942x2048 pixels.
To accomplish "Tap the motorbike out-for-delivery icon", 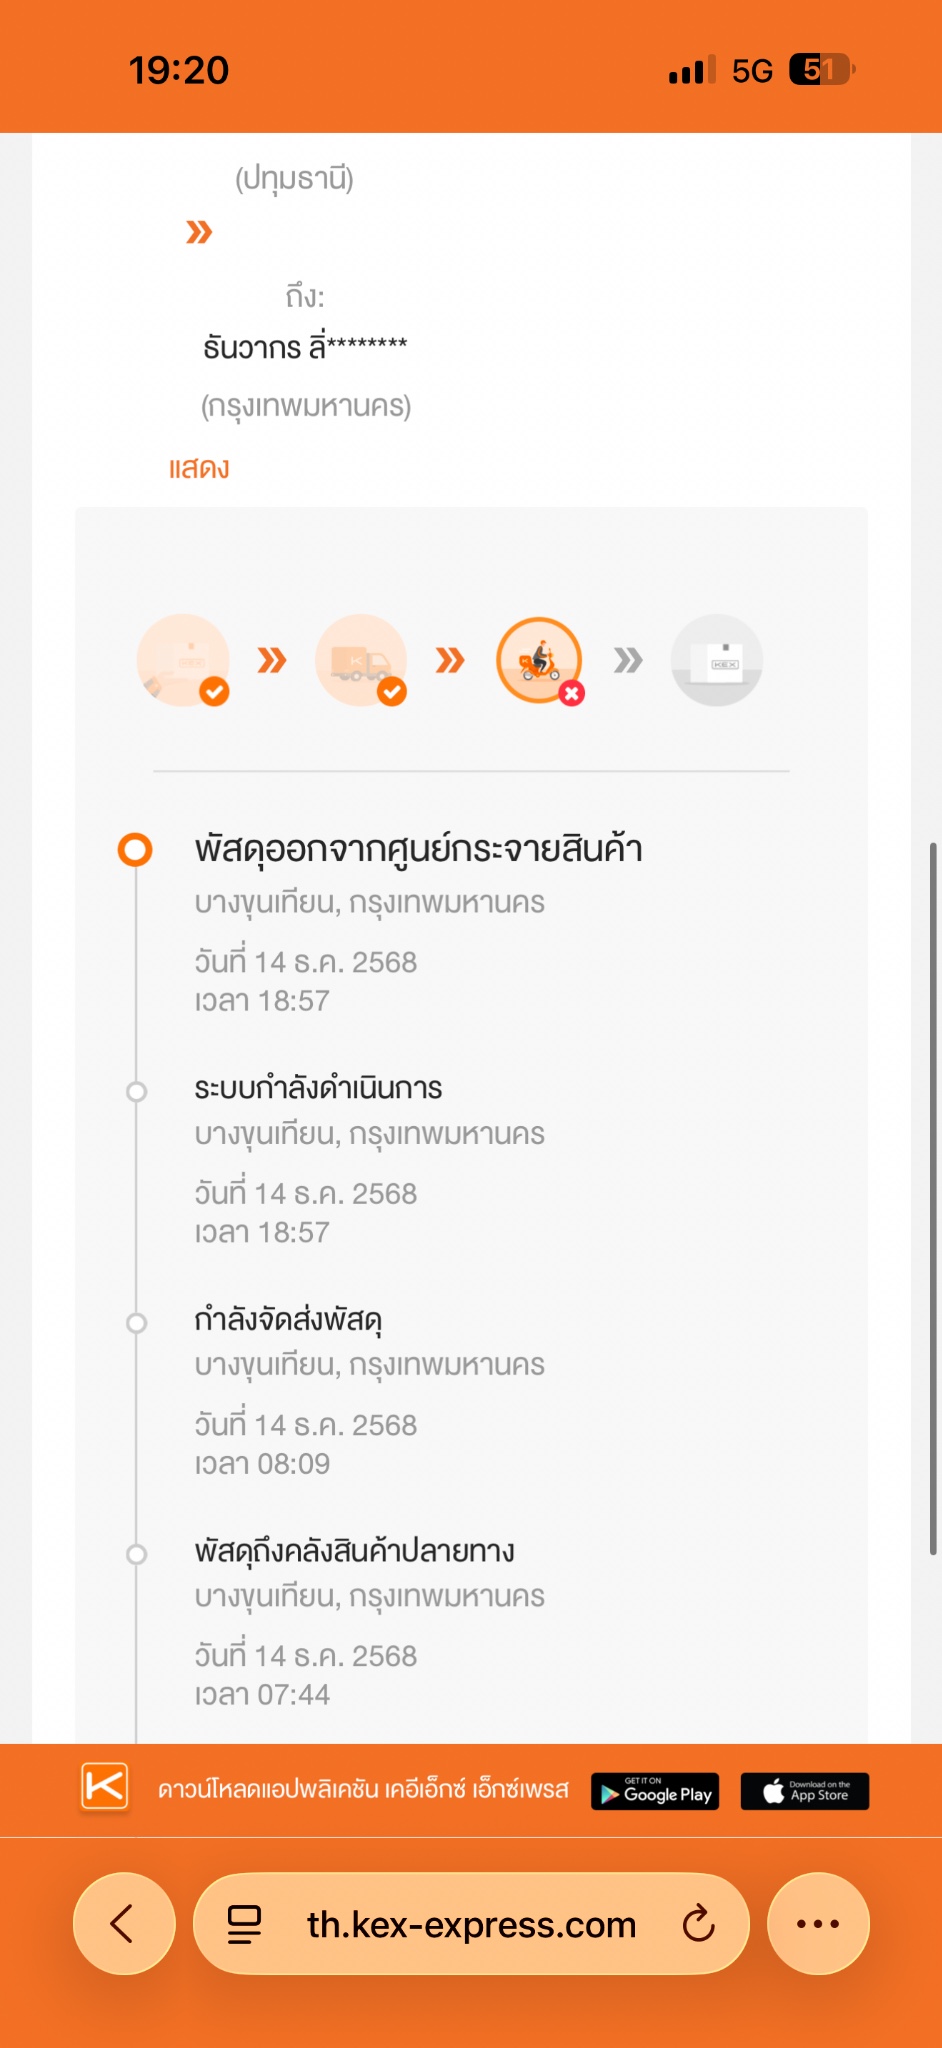I will coord(540,660).
